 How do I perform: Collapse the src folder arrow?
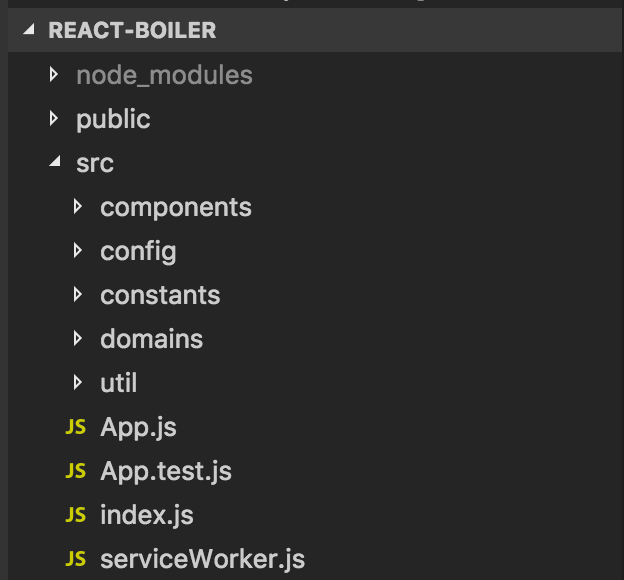click(x=54, y=163)
